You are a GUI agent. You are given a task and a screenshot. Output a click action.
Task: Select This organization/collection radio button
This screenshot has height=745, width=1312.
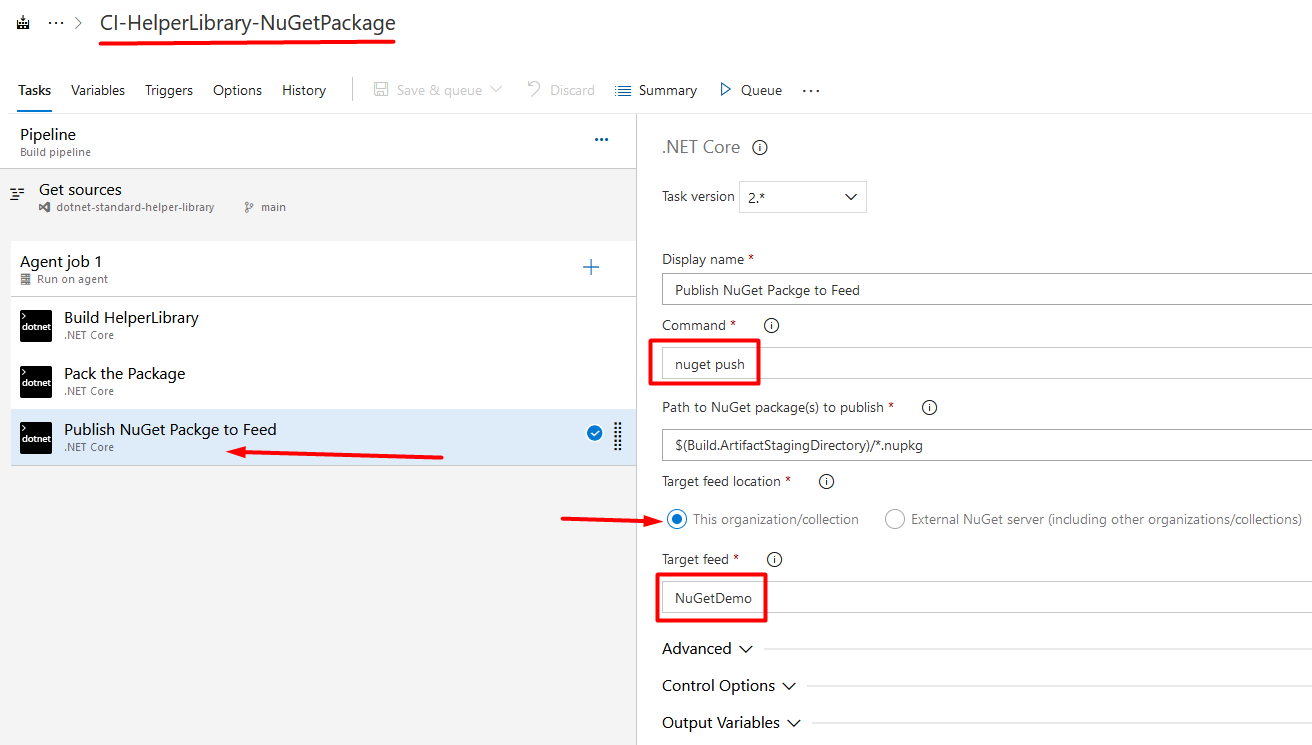tap(677, 519)
